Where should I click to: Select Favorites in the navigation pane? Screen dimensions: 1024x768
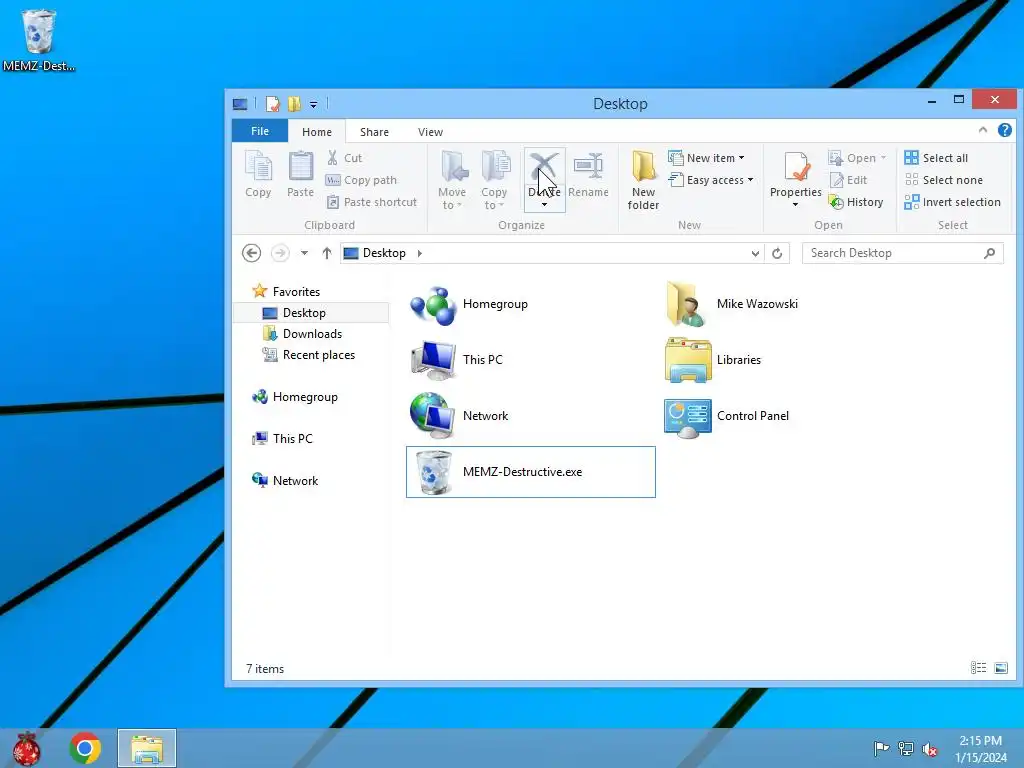coord(287,292)
